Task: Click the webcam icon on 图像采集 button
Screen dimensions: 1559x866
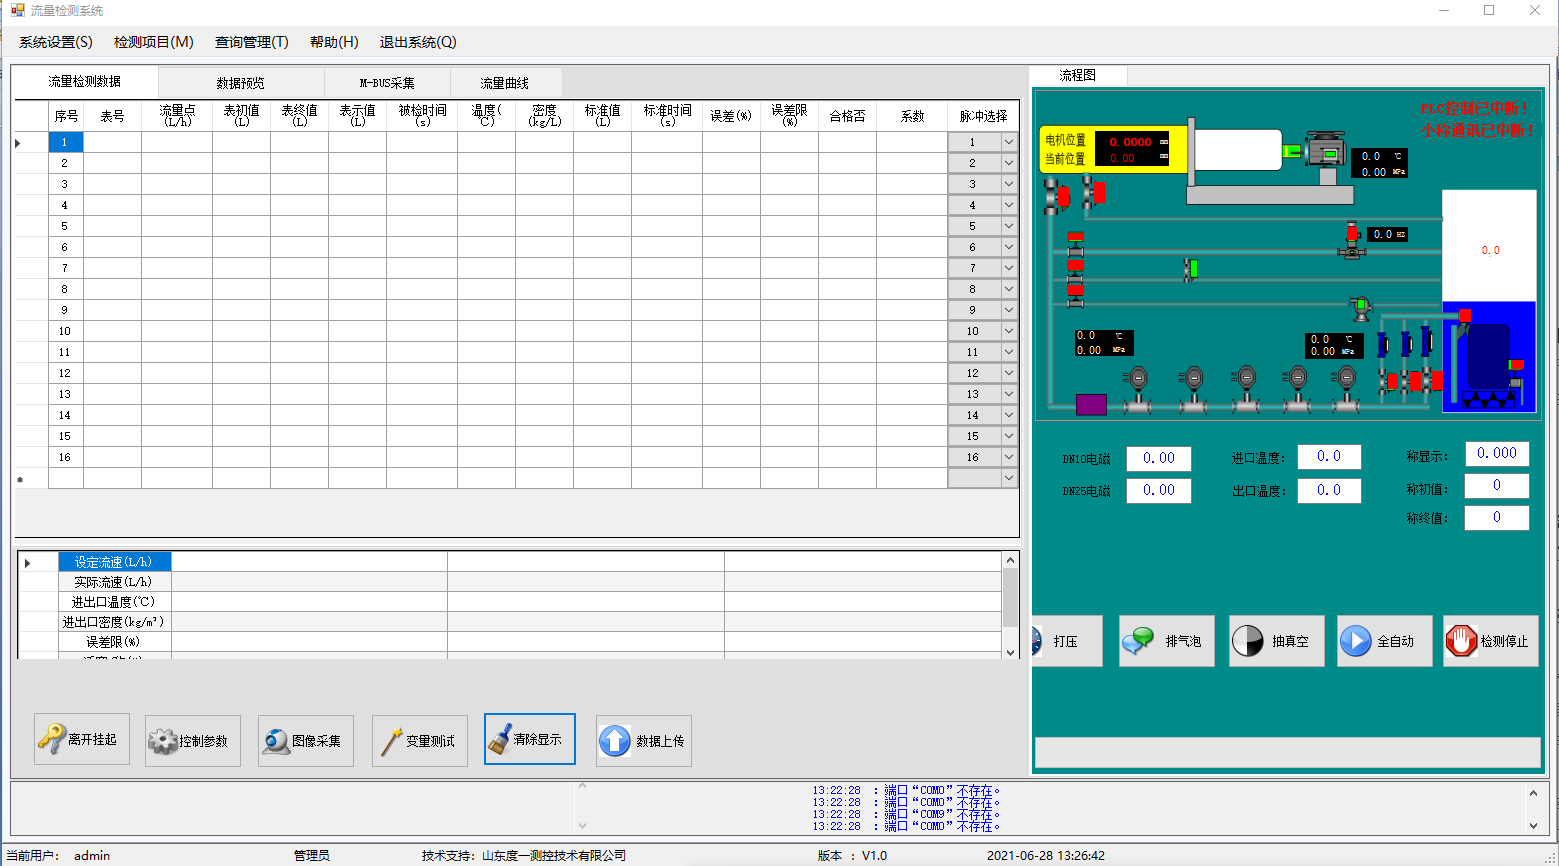Action: (x=276, y=741)
